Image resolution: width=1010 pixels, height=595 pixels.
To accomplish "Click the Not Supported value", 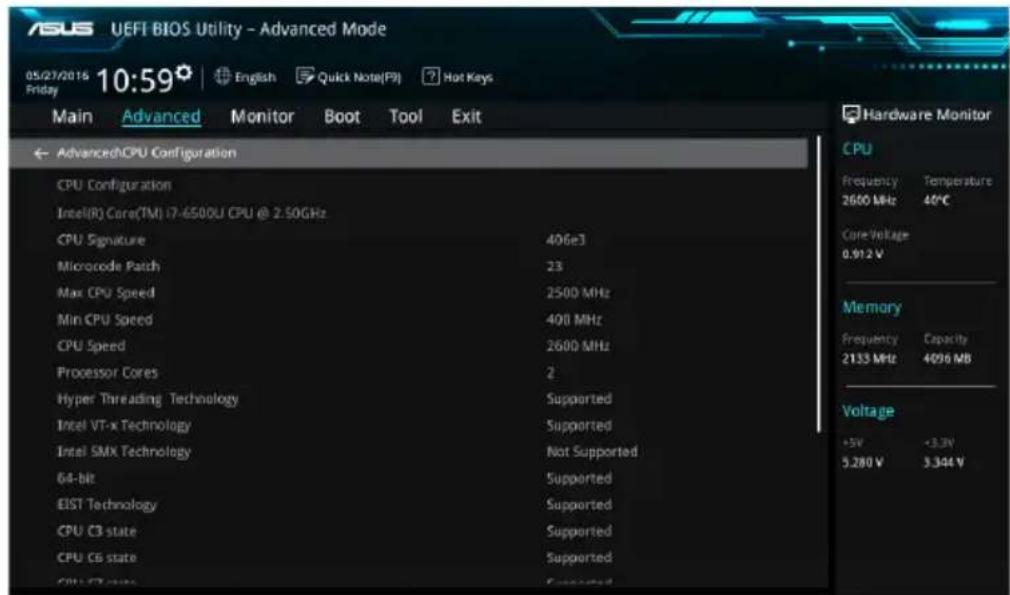I will tap(592, 452).
